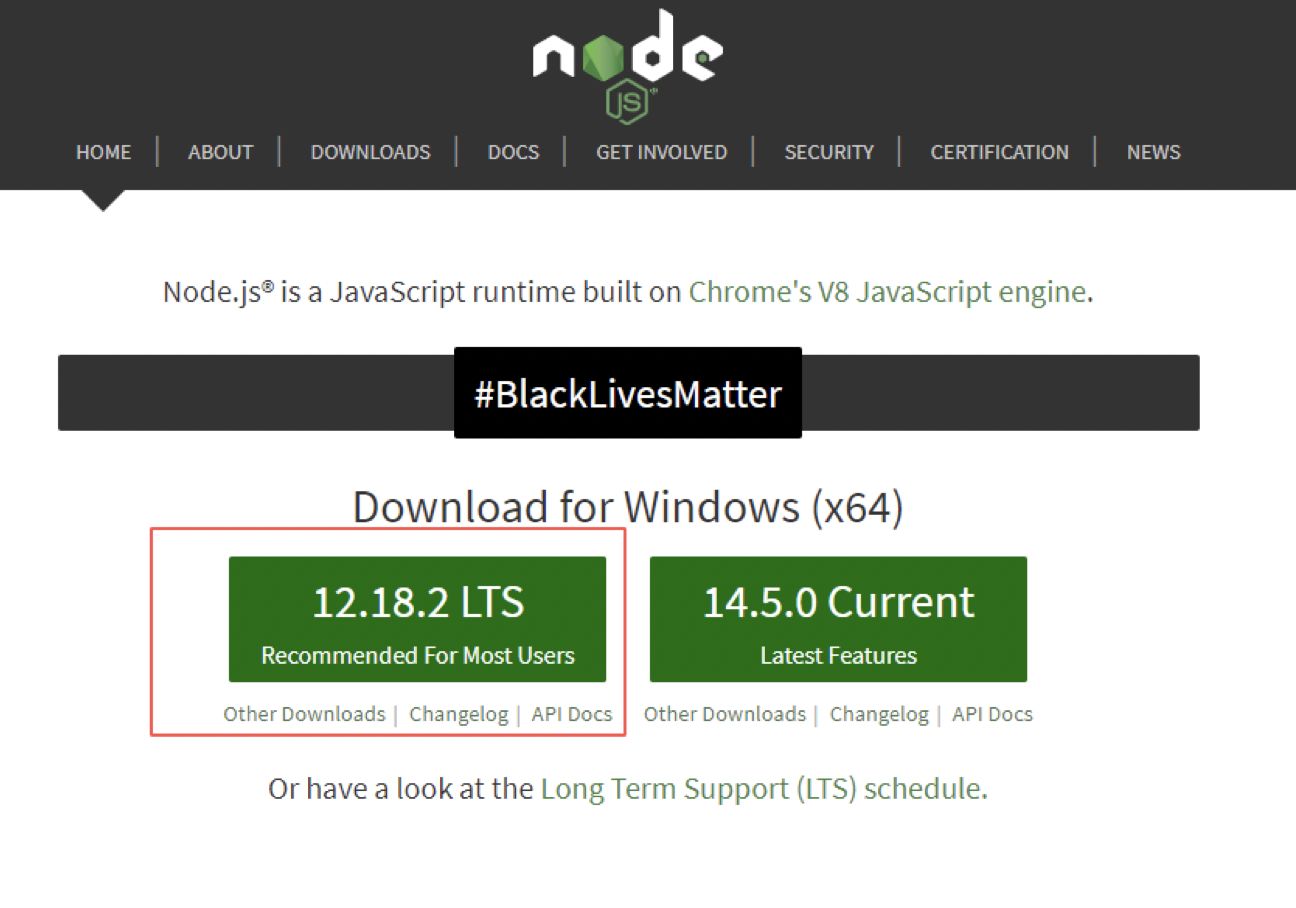
Task: Go to the HOME nav item
Action: pos(103,152)
